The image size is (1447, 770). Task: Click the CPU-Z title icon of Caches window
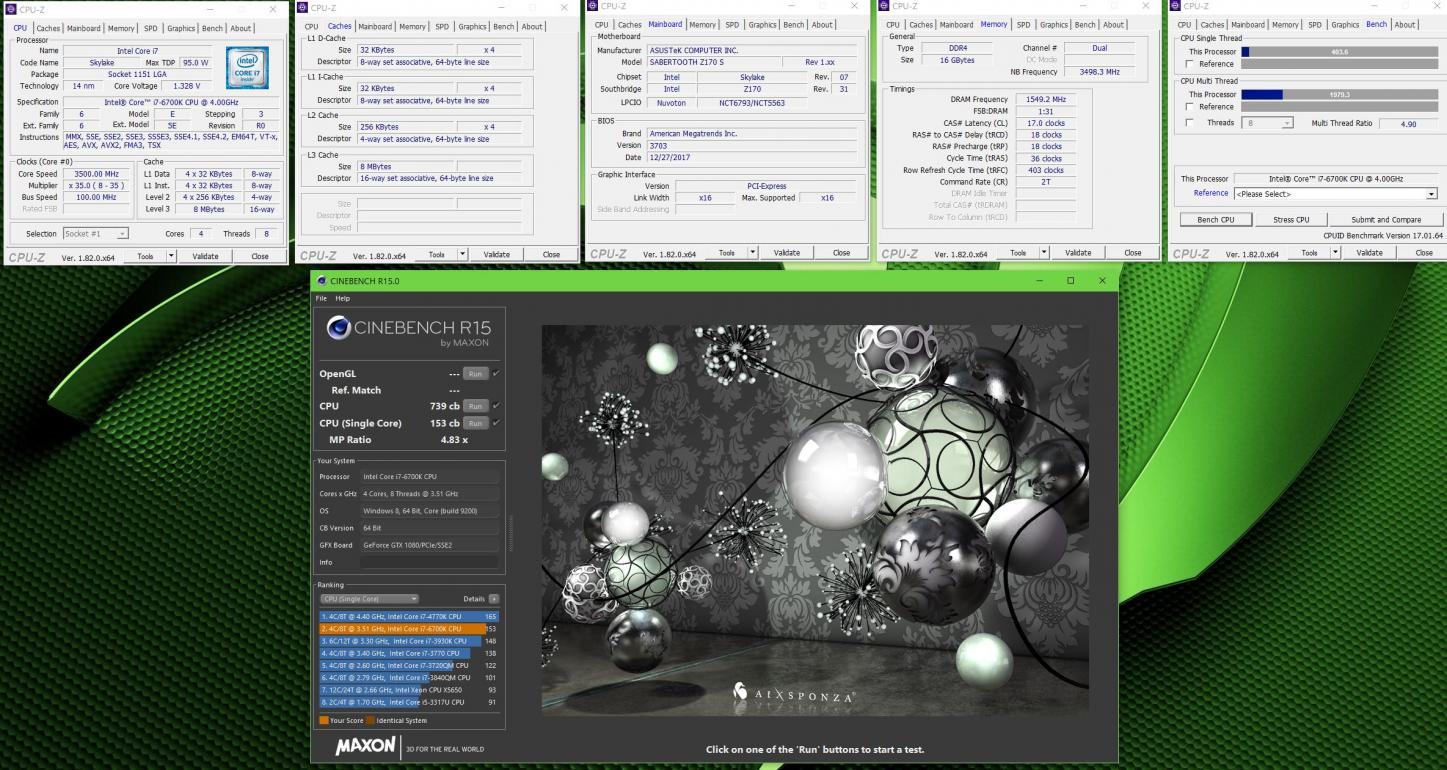[x=304, y=8]
